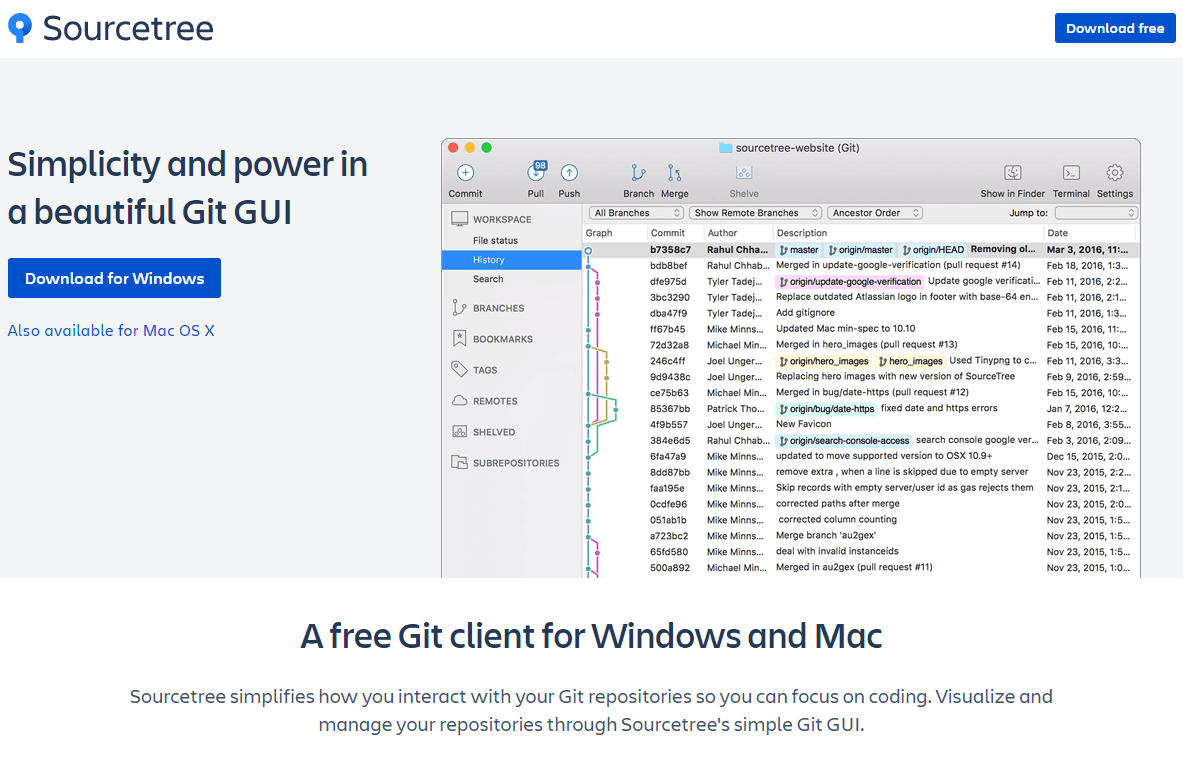1183x762 pixels.
Task: Click the Branches sidebar icon
Action: pos(459,308)
